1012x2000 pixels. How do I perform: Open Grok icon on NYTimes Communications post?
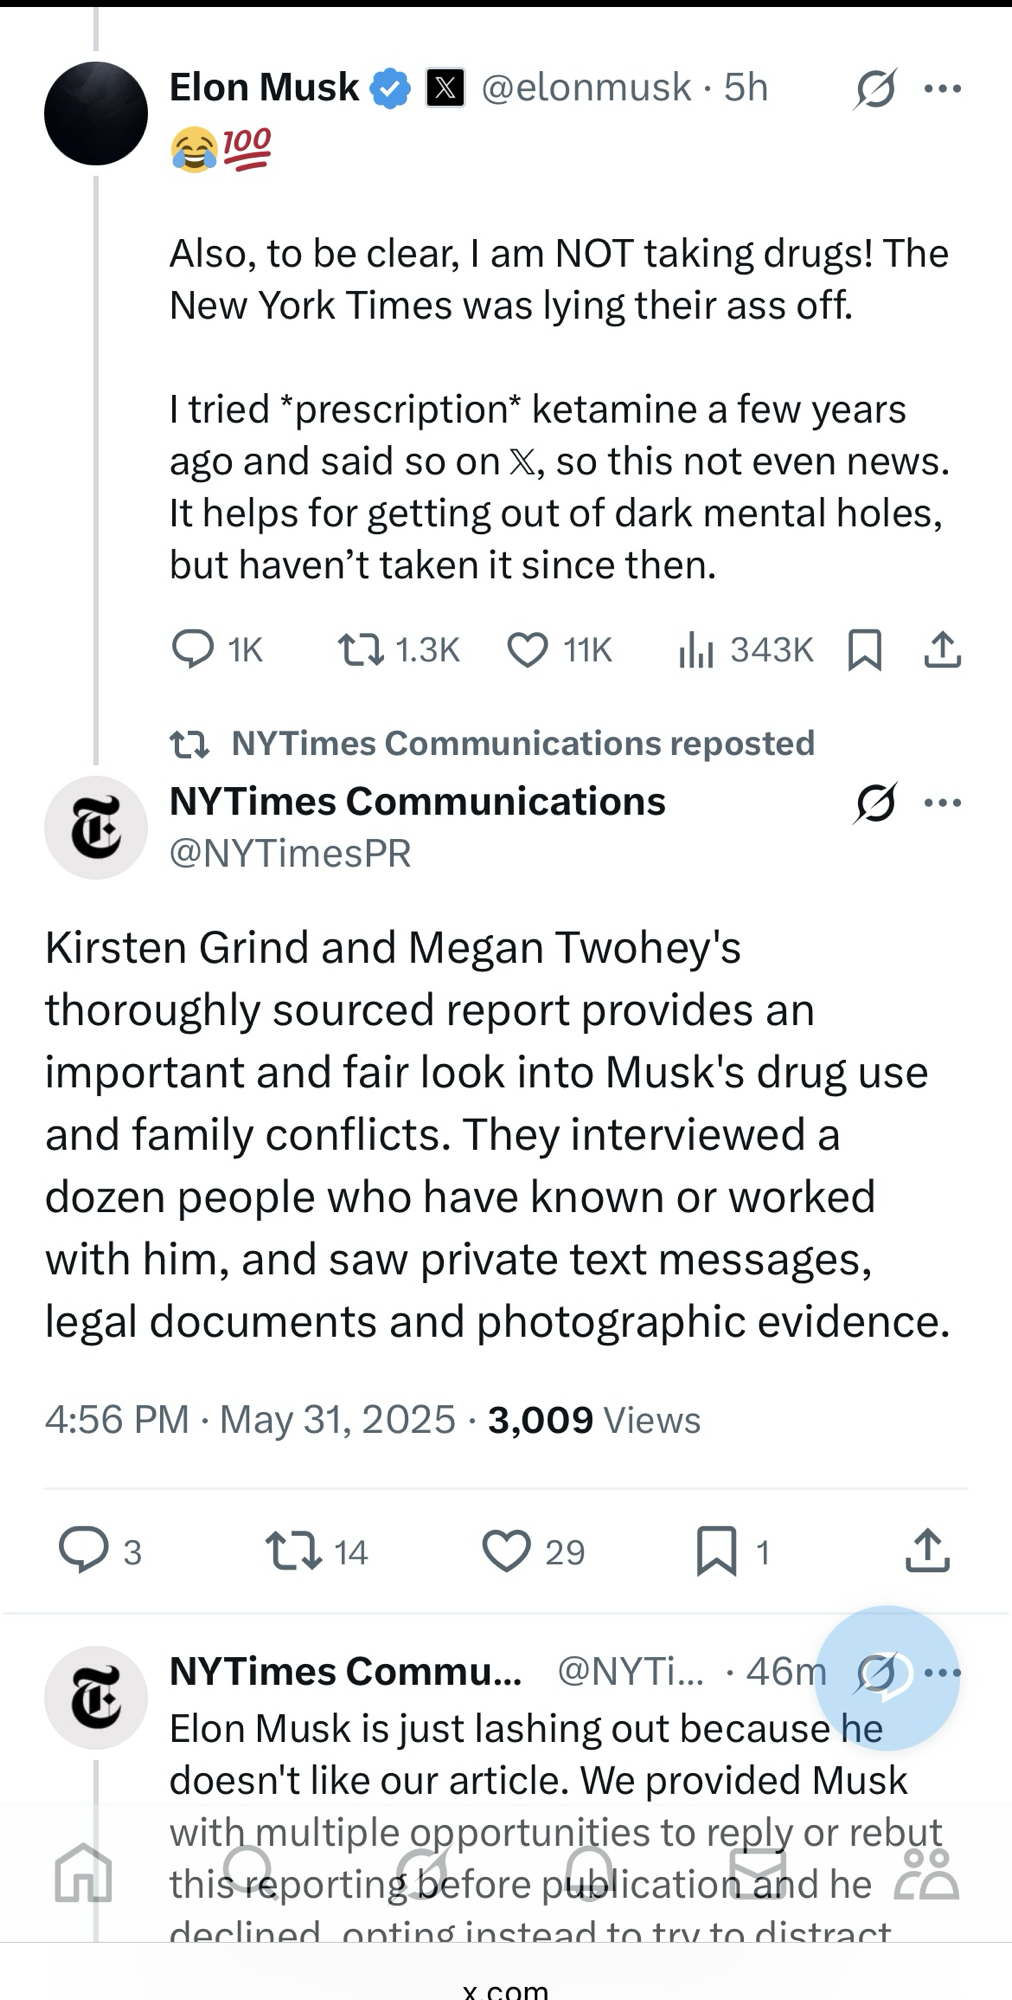click(x=875, y=803)
